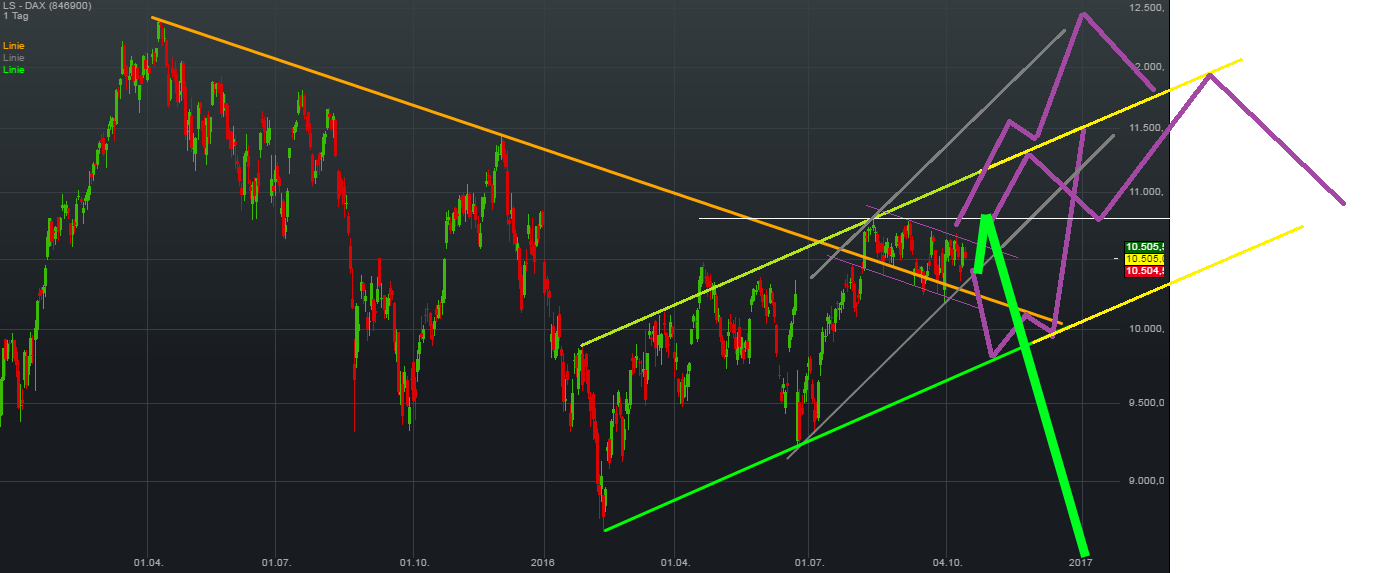Image resolution: width=1393 pixels, height=573 pixels.
Task: Click the 01.04. date label preceding 2016
Action: coord(148,564)
